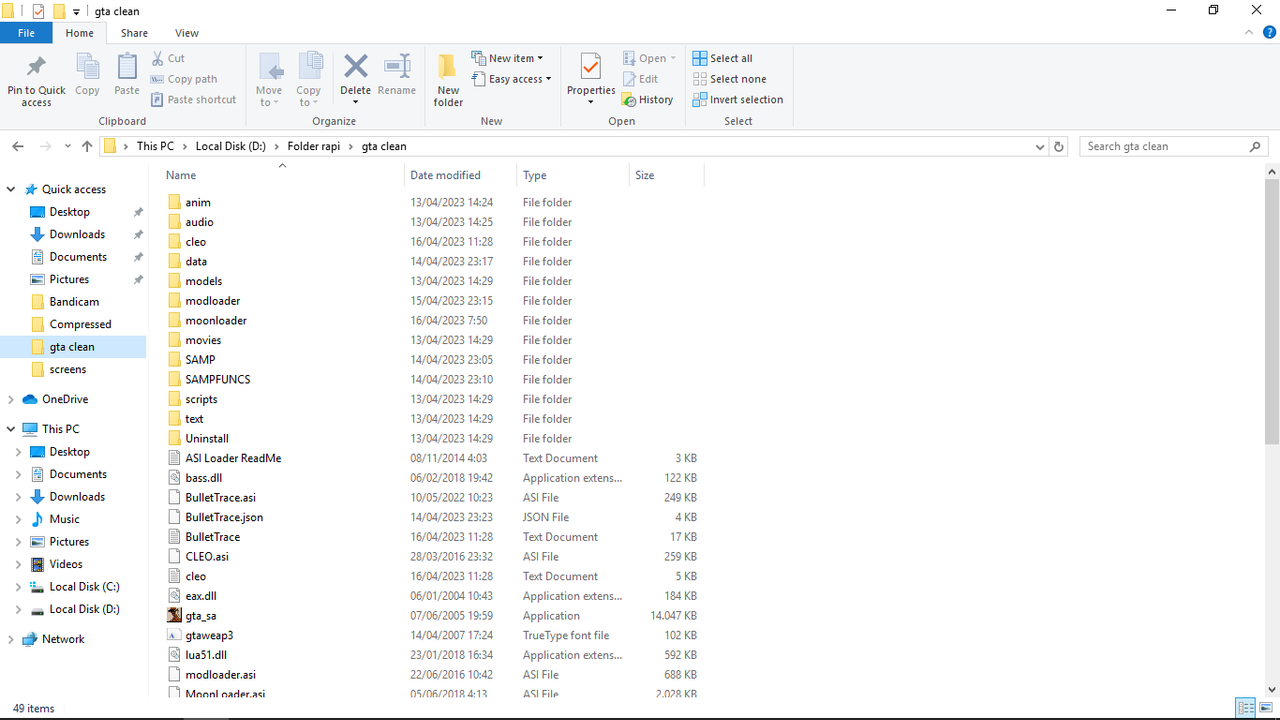Switch to large thumbnails view in the status bar
The height and width of the screenshot is (720, 1280).
(x=1266, y=708)
